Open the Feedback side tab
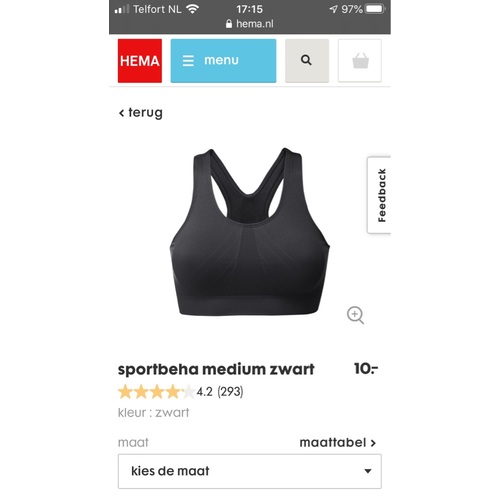Screen dimensions: 500x500 (x=379, y=195)
